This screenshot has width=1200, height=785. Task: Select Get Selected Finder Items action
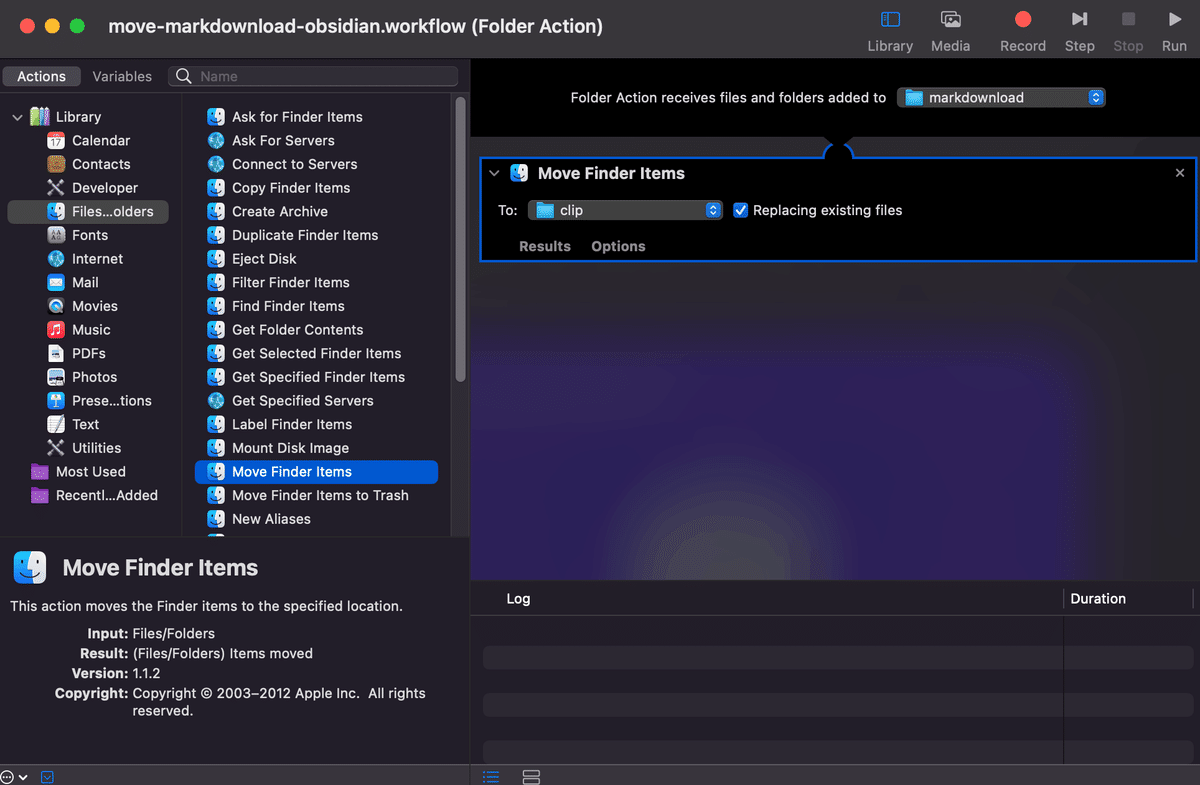316,353
